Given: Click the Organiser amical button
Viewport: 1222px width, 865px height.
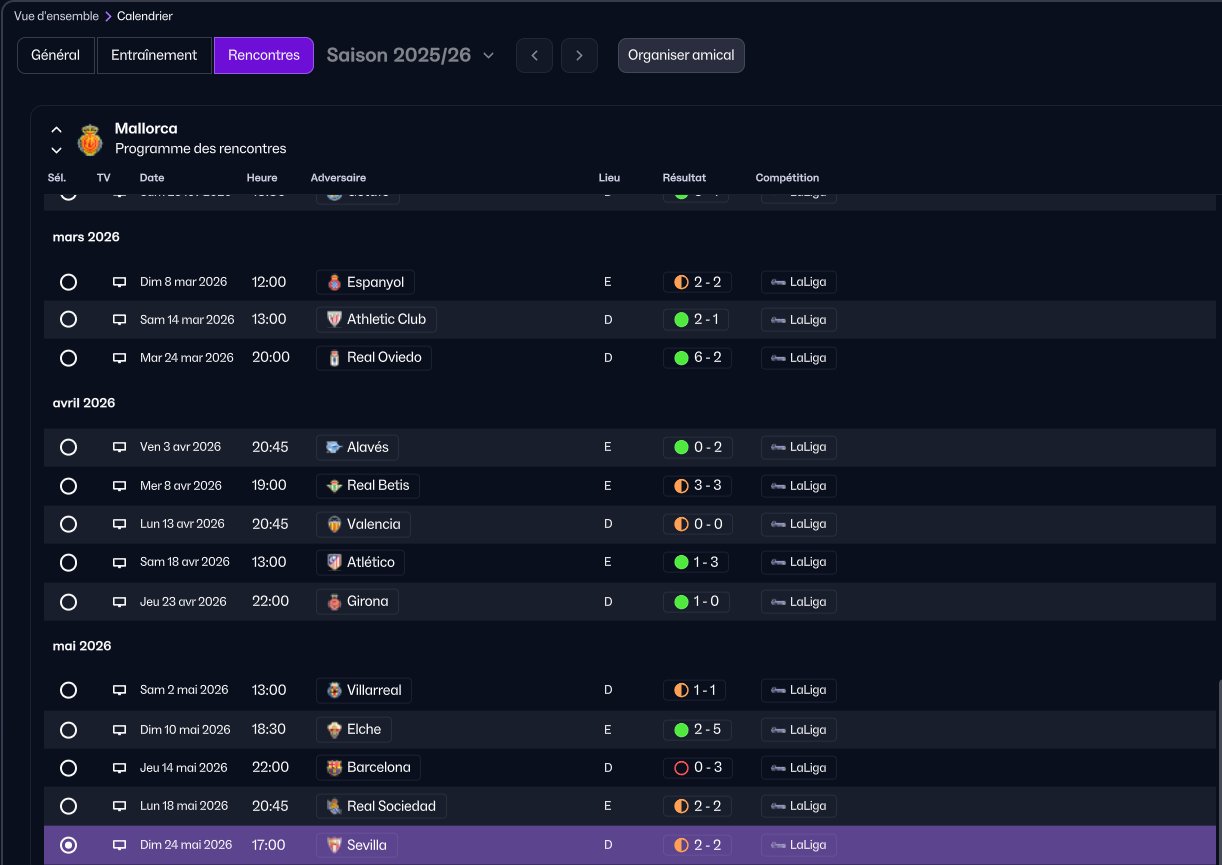Looking at the screenshot, I should [x=681, y=55].
